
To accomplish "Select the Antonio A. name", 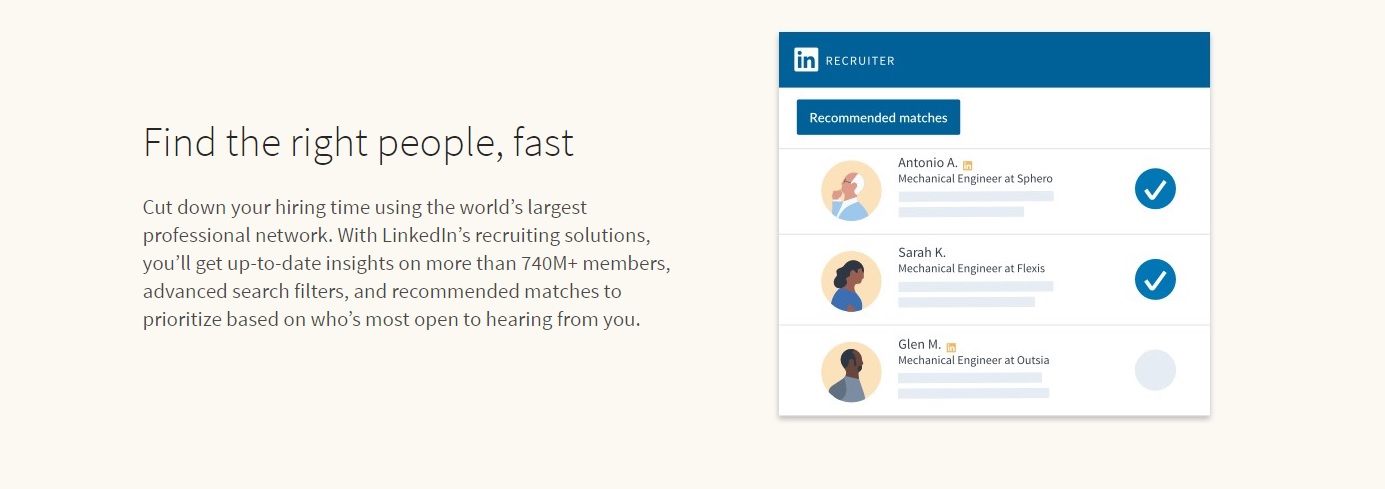I will [x=928, y=163].
